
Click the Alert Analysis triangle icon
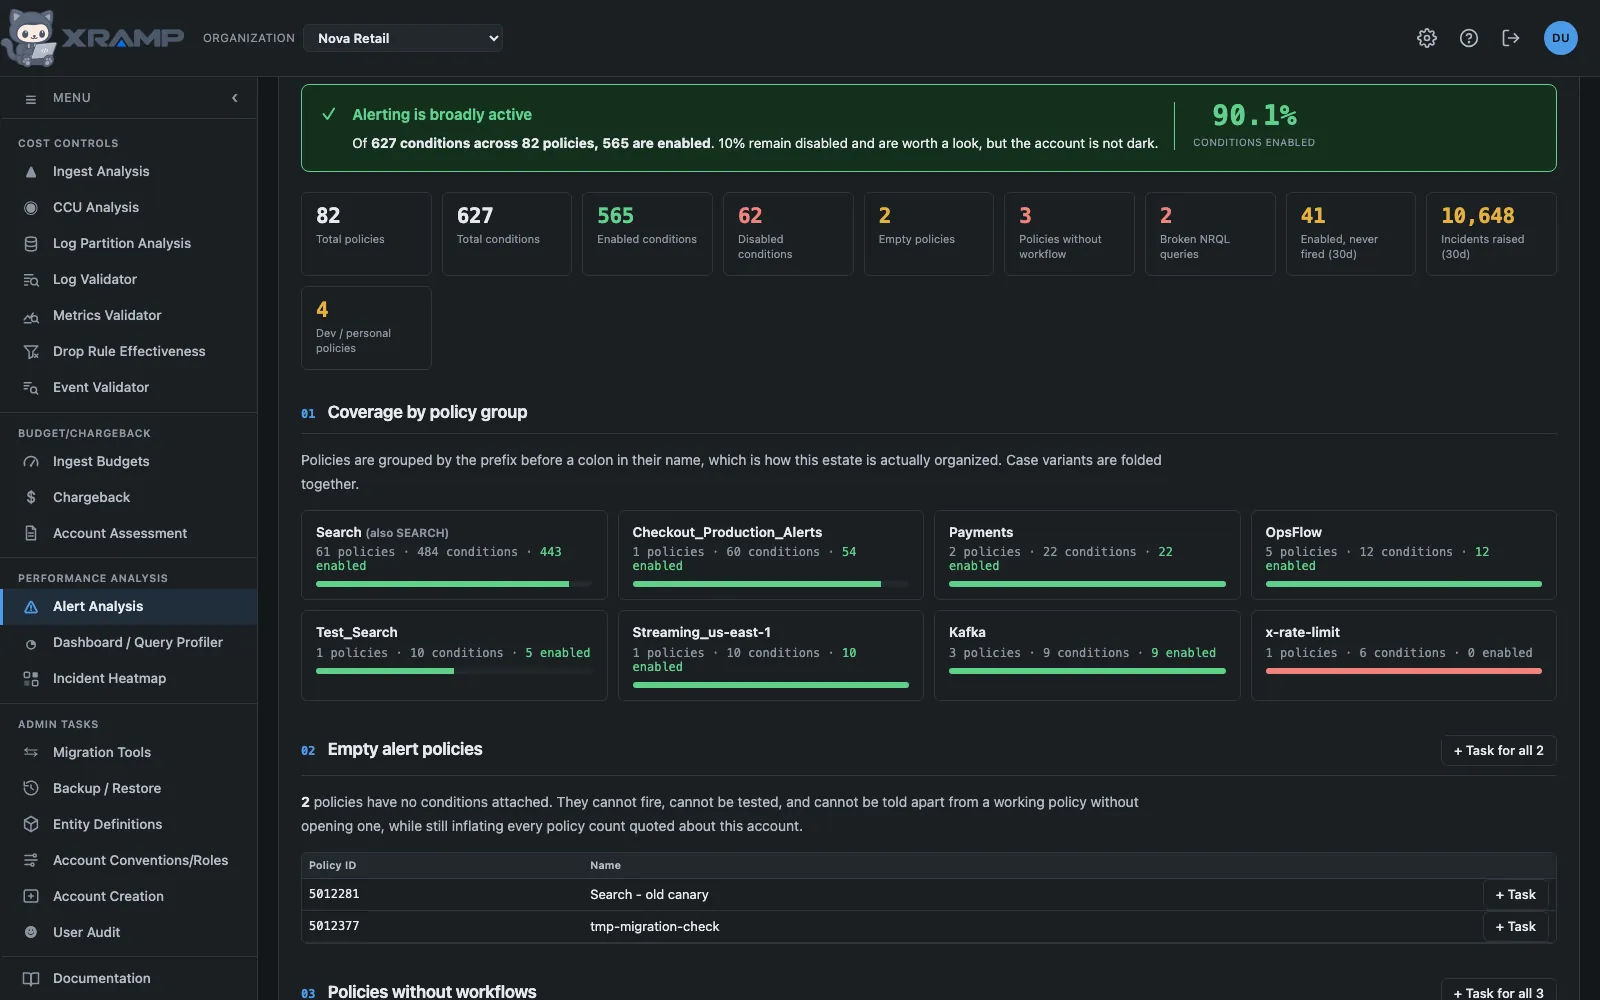coord(31,607)
